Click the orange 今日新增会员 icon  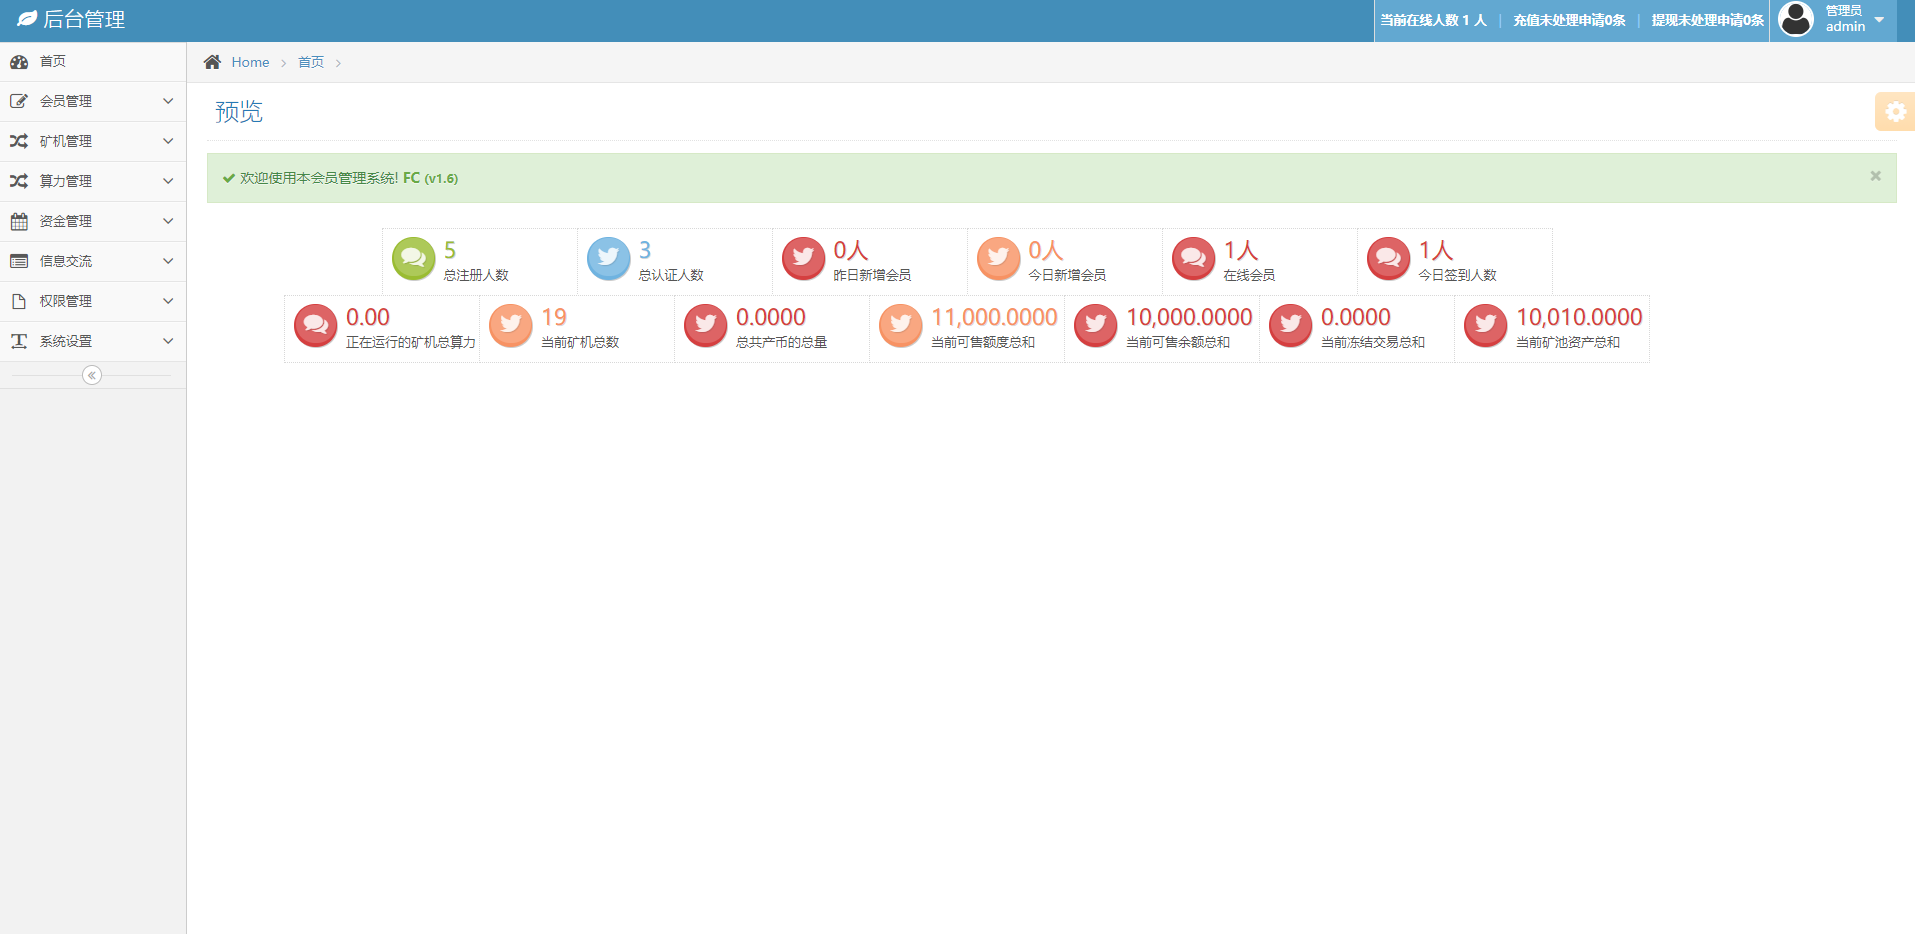pos(998,258)
